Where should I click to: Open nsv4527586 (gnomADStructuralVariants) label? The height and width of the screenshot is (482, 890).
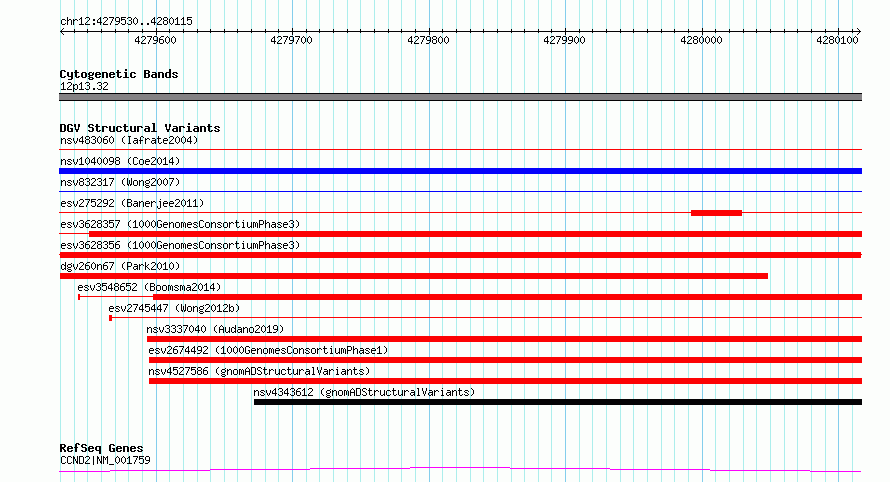259,371
